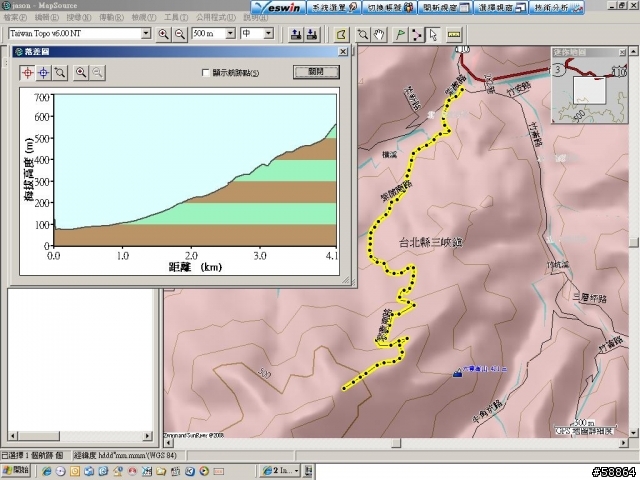Image resolution: width=640 pixels, height=480 pixels.
Task: Click the red crosshair icon in profile dialog
Action: (x=27, y=72)
